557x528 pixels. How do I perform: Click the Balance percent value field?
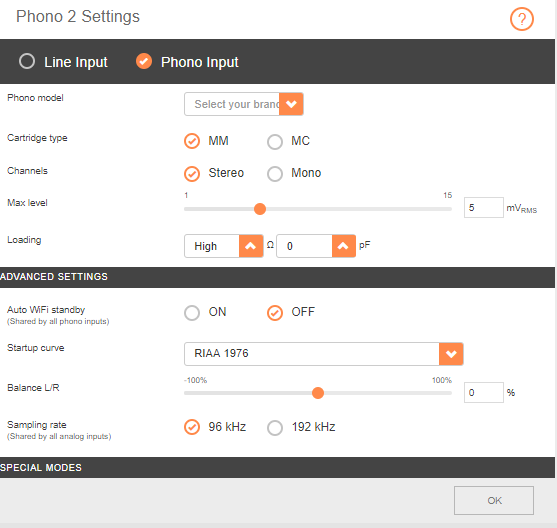483,393
